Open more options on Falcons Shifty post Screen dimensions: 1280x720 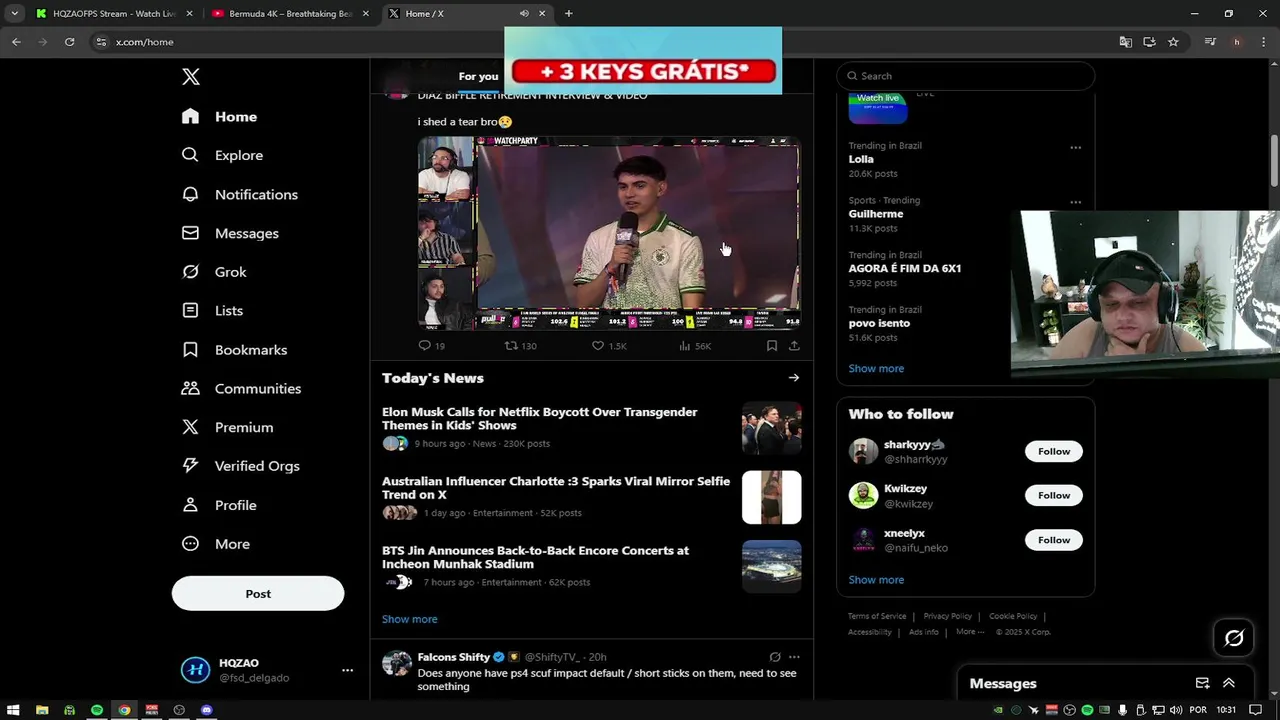click(794, 657)
